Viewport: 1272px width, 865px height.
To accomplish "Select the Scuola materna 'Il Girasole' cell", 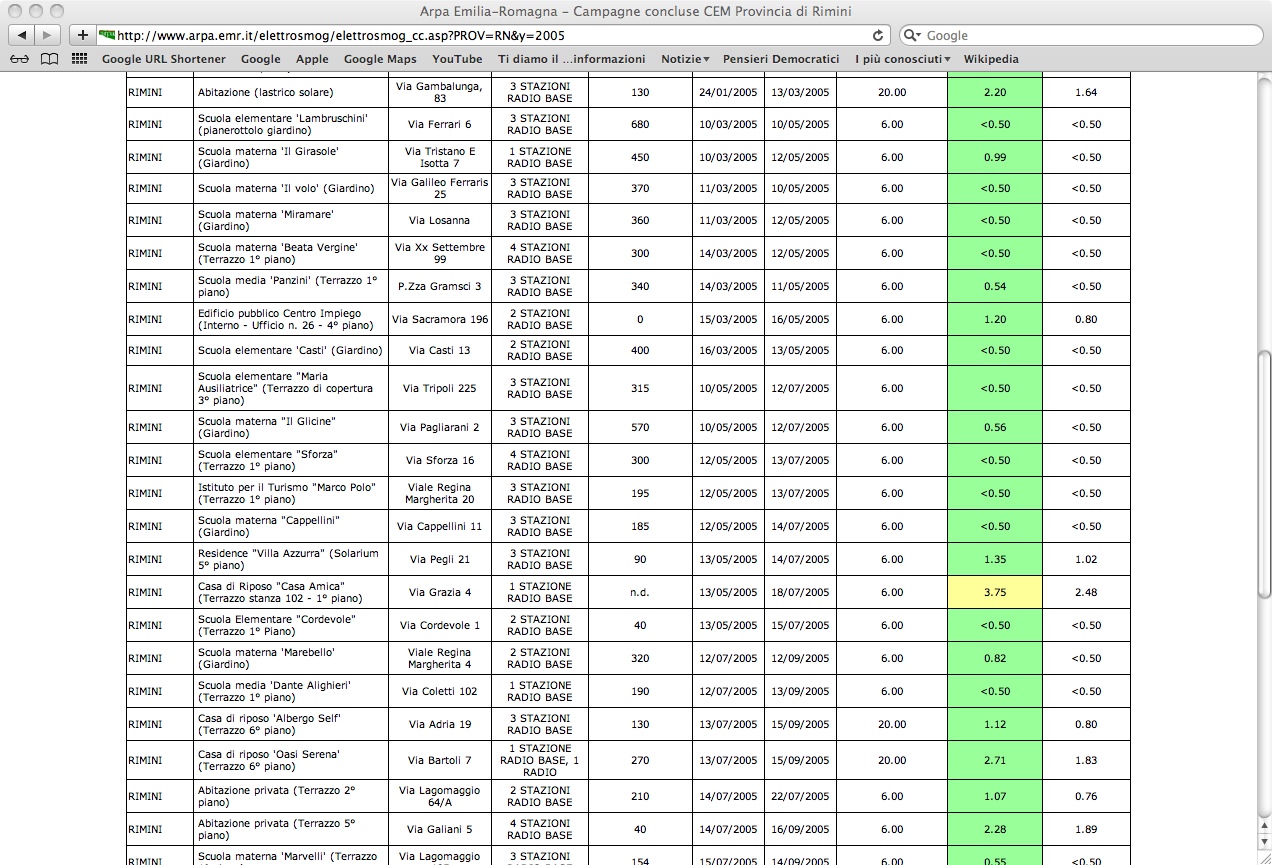I will (291, 157).
